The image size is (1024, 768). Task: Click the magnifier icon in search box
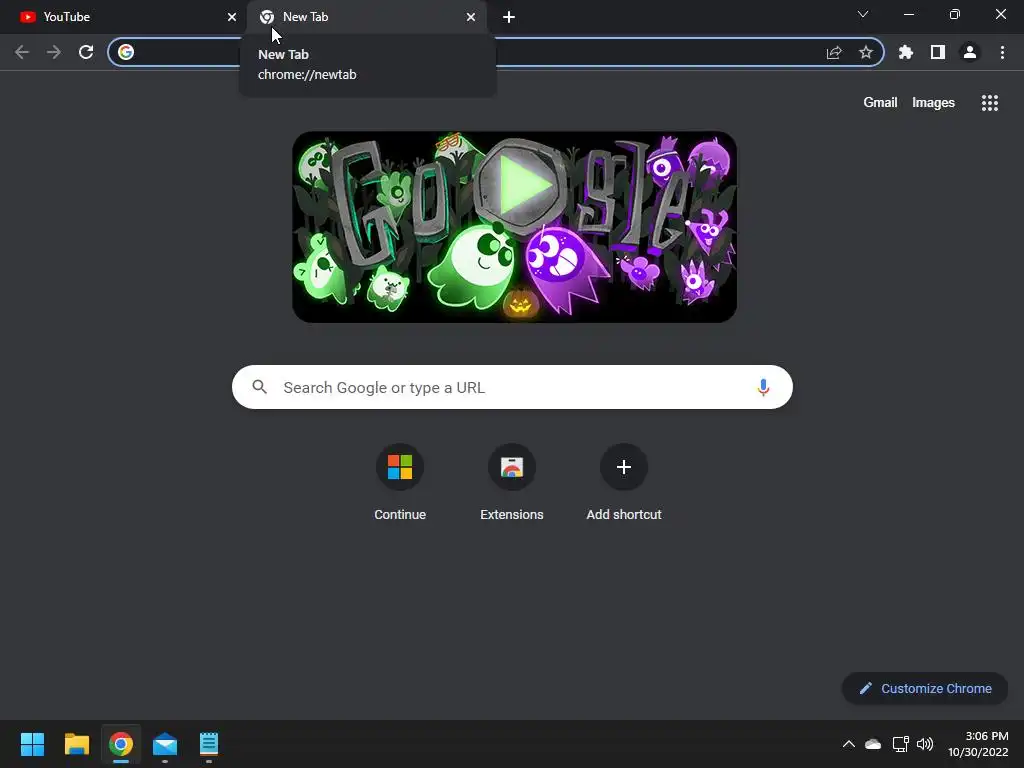coord(260,387)
